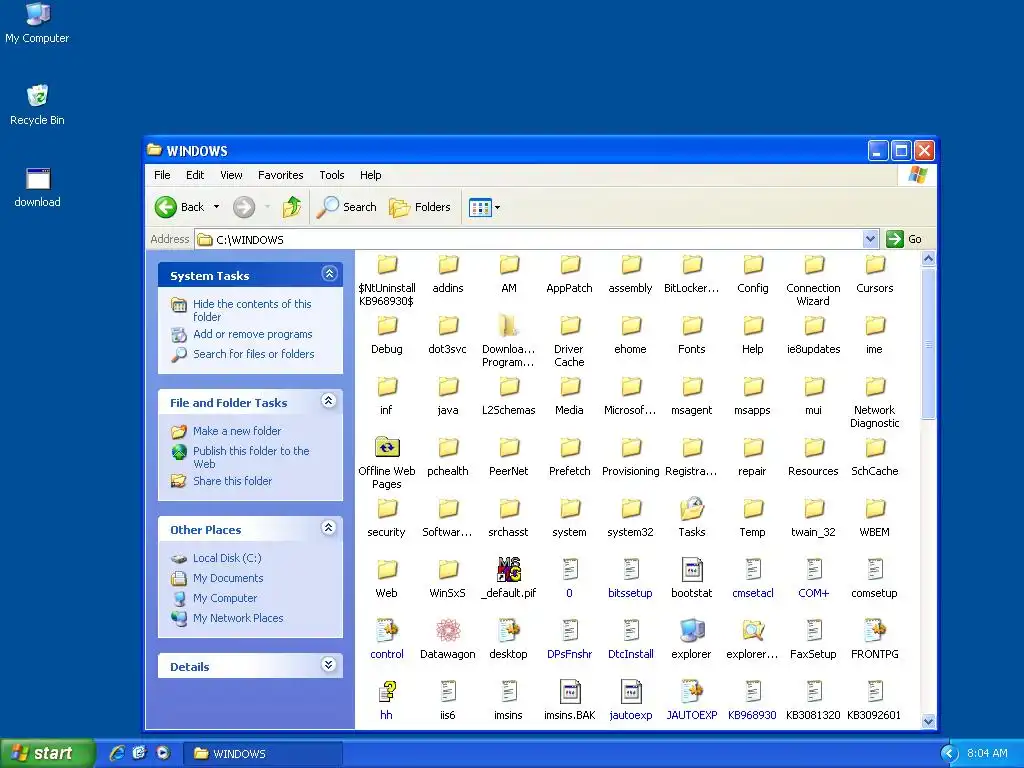The height and width of the screenshot is (768, 1024).
Task: Select the Tasks scheduled folder icon
Action: [x=692, y=517]
